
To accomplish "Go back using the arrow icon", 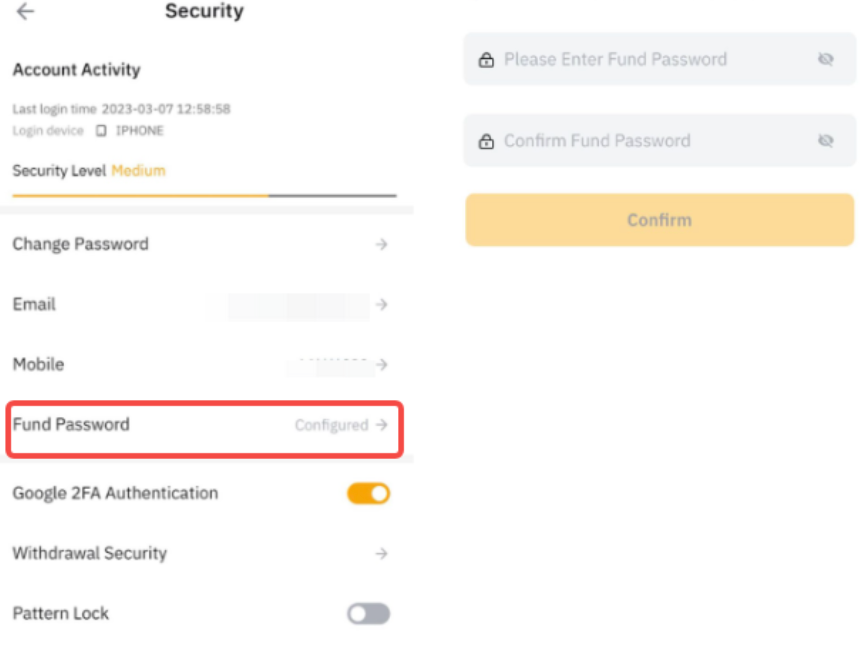I will click(26, 12).
